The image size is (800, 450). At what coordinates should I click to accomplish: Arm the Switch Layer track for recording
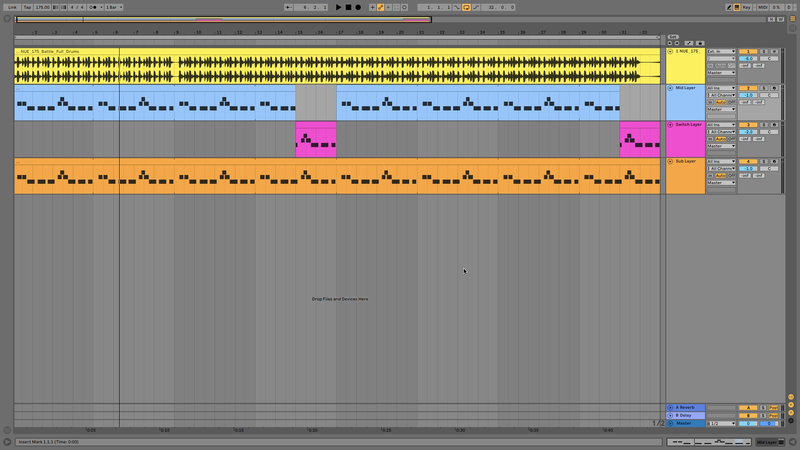click(x=774, y=125)
